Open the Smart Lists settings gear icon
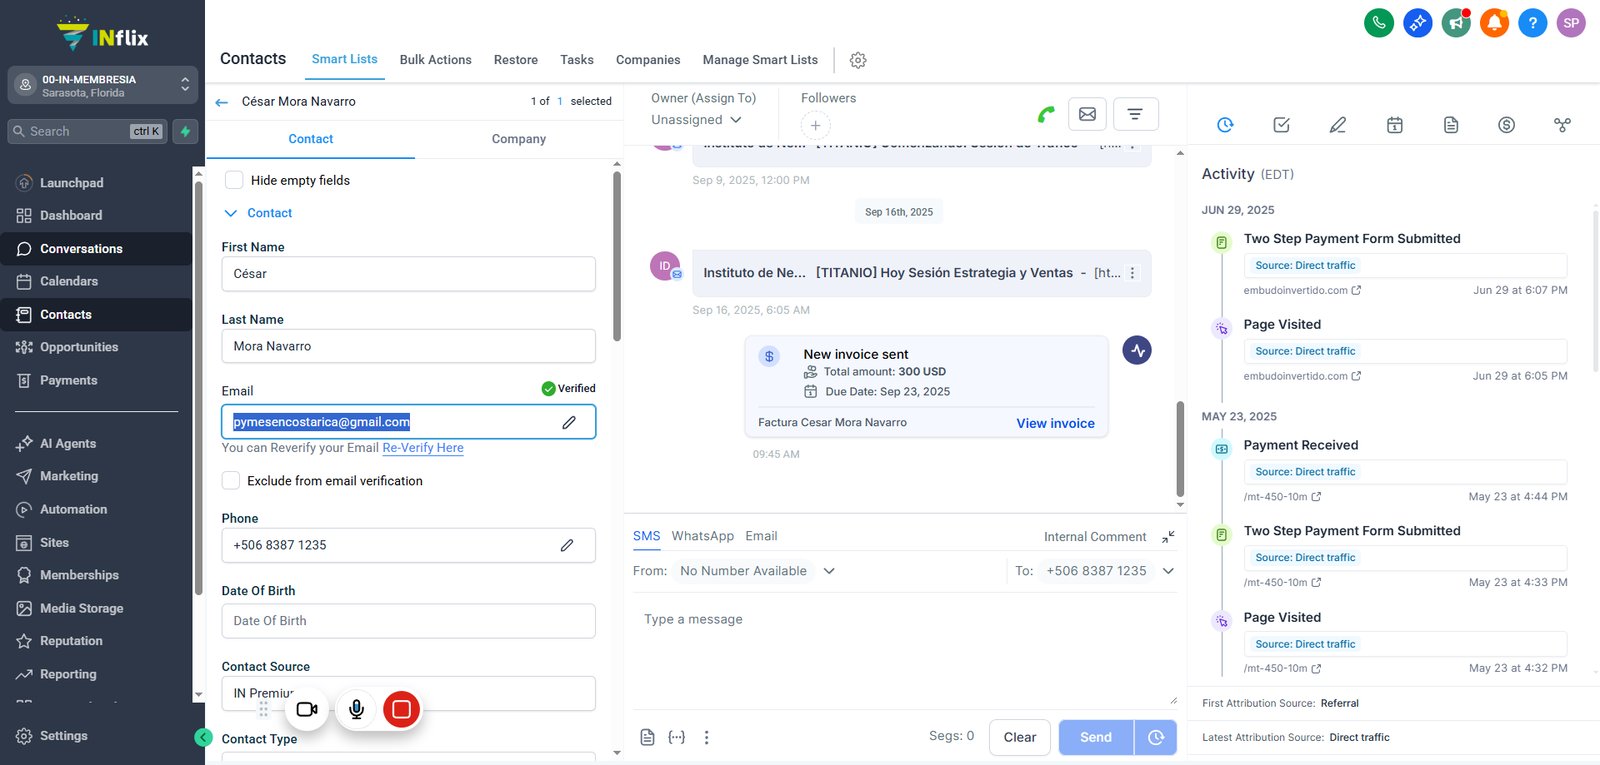This screenshot has width=1600, height=765. pos(858,60)
